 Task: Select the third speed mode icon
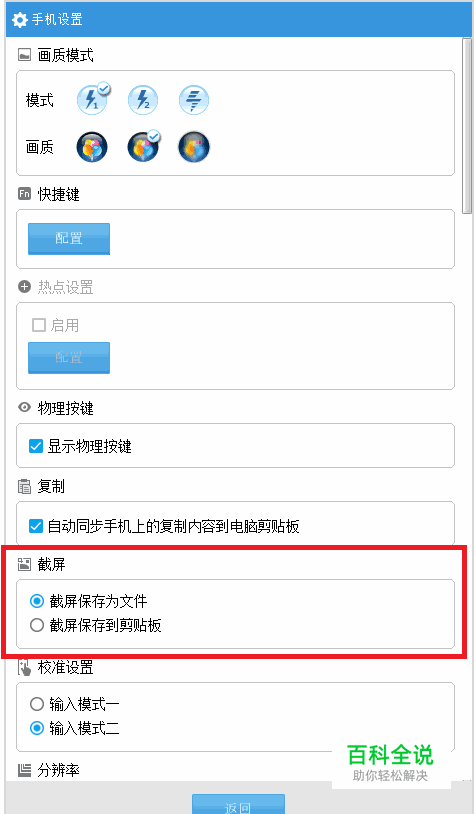194,100
